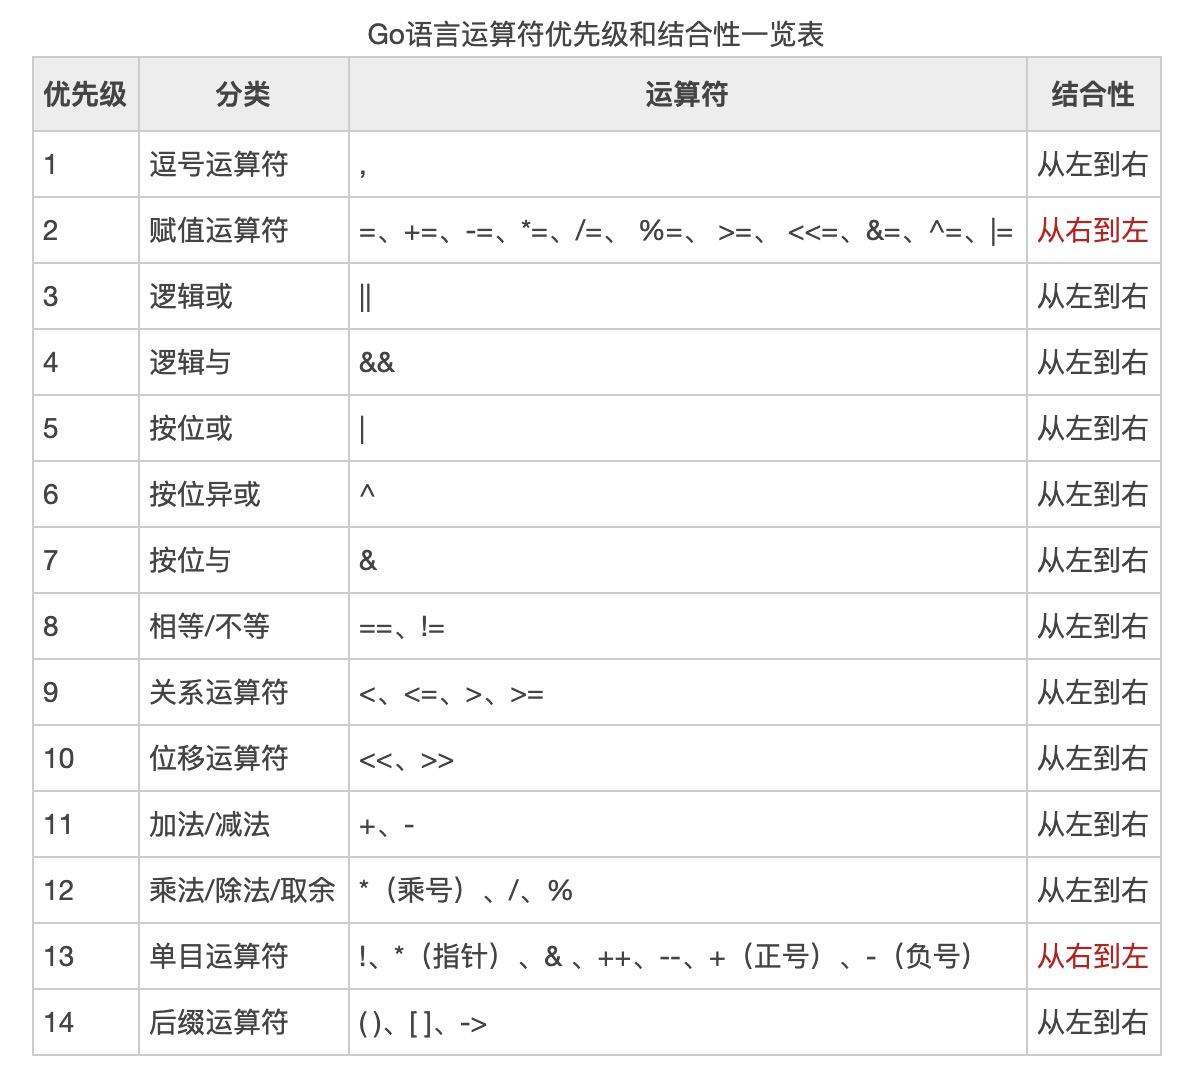This screenshot has height=1074, width=1182.
Task: Click priority number '6' cell
Action: tap(85, 494)
